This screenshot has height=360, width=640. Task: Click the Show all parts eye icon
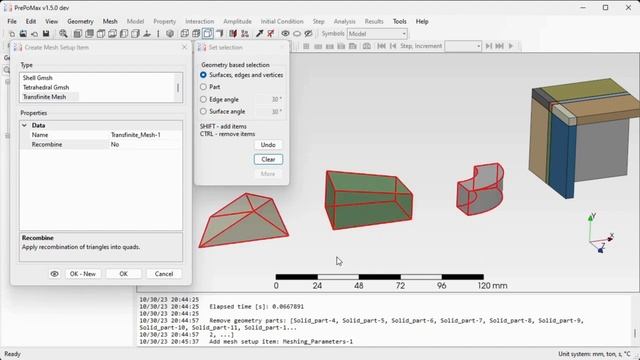tap(285, 34)
